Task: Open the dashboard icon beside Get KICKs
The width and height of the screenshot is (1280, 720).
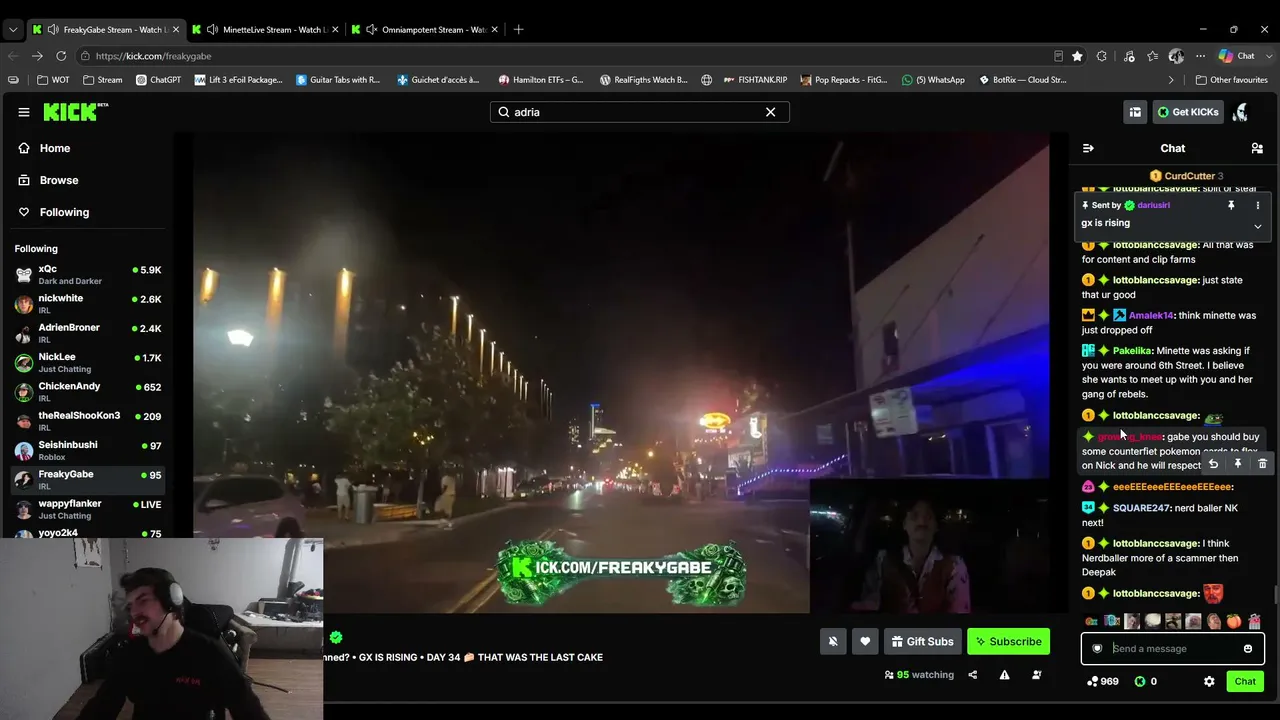Action: [x=1135, y=112]
